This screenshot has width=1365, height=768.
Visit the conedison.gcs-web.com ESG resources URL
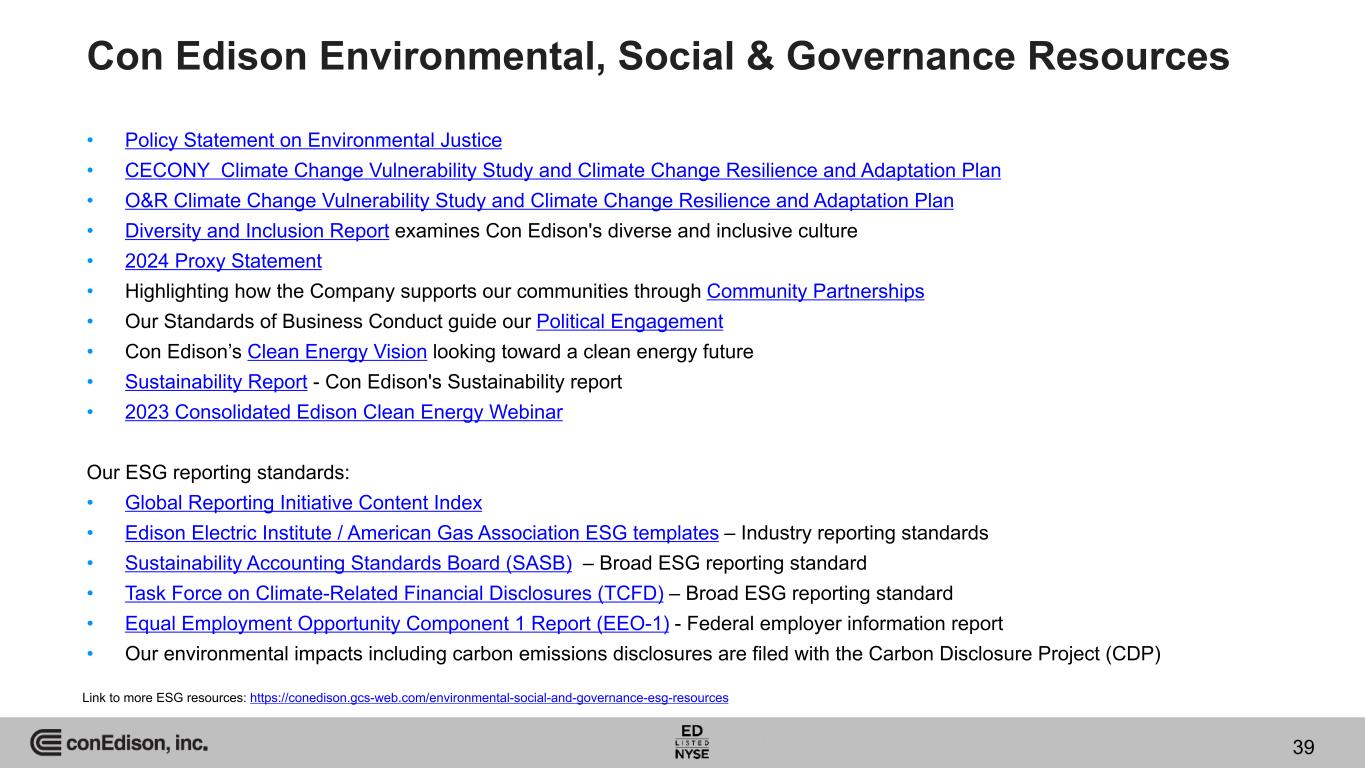tap(489, 698)
